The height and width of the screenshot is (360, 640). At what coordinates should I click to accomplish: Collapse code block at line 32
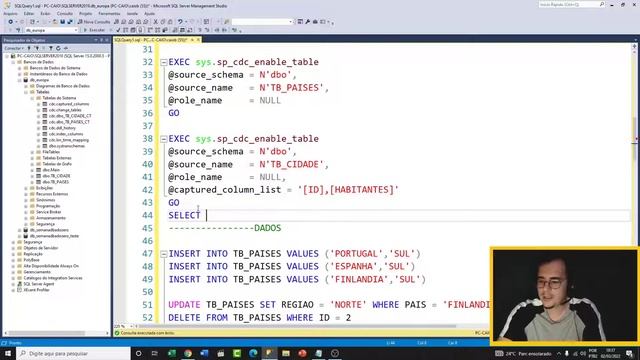(x=164, y=62)
